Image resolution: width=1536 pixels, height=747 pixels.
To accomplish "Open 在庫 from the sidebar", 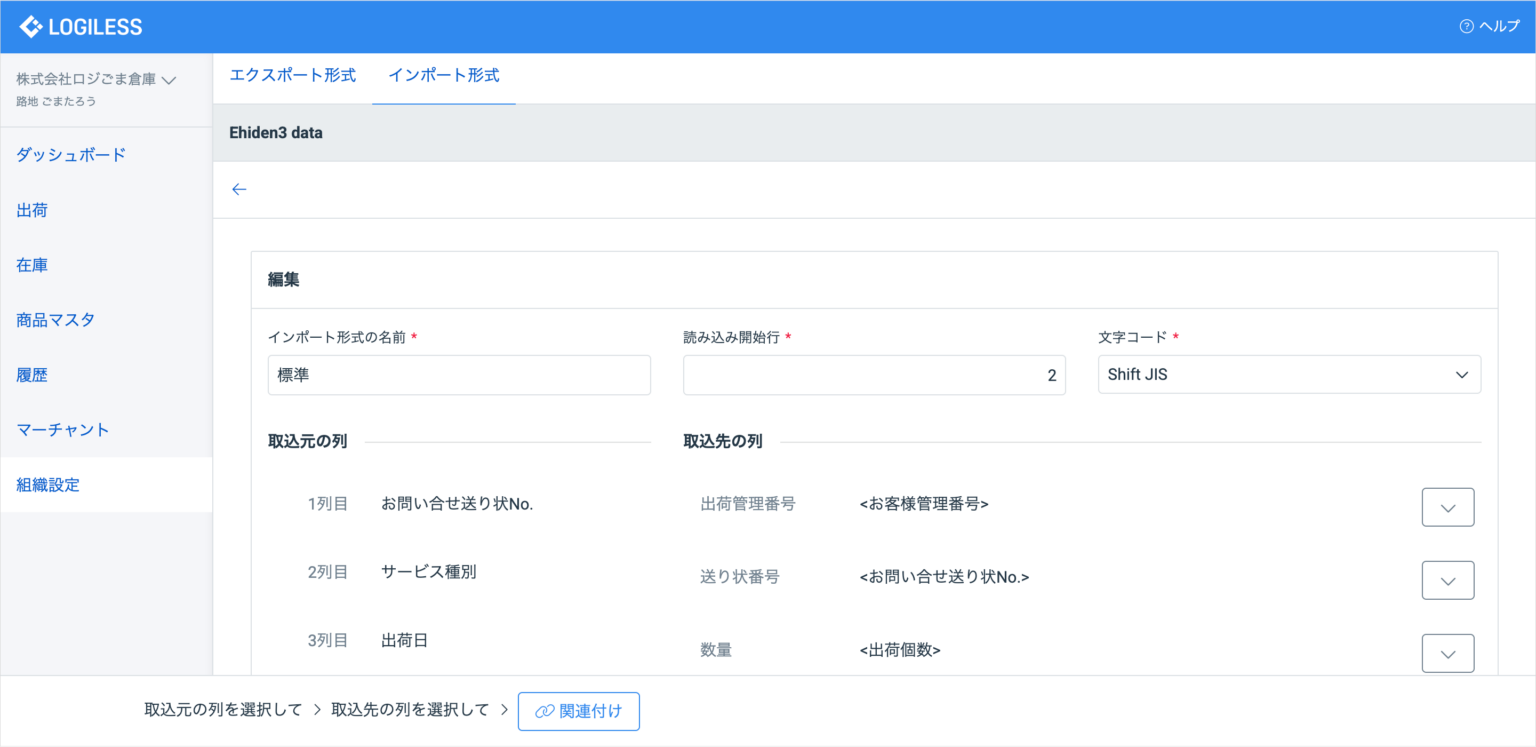I will (32, 265).
